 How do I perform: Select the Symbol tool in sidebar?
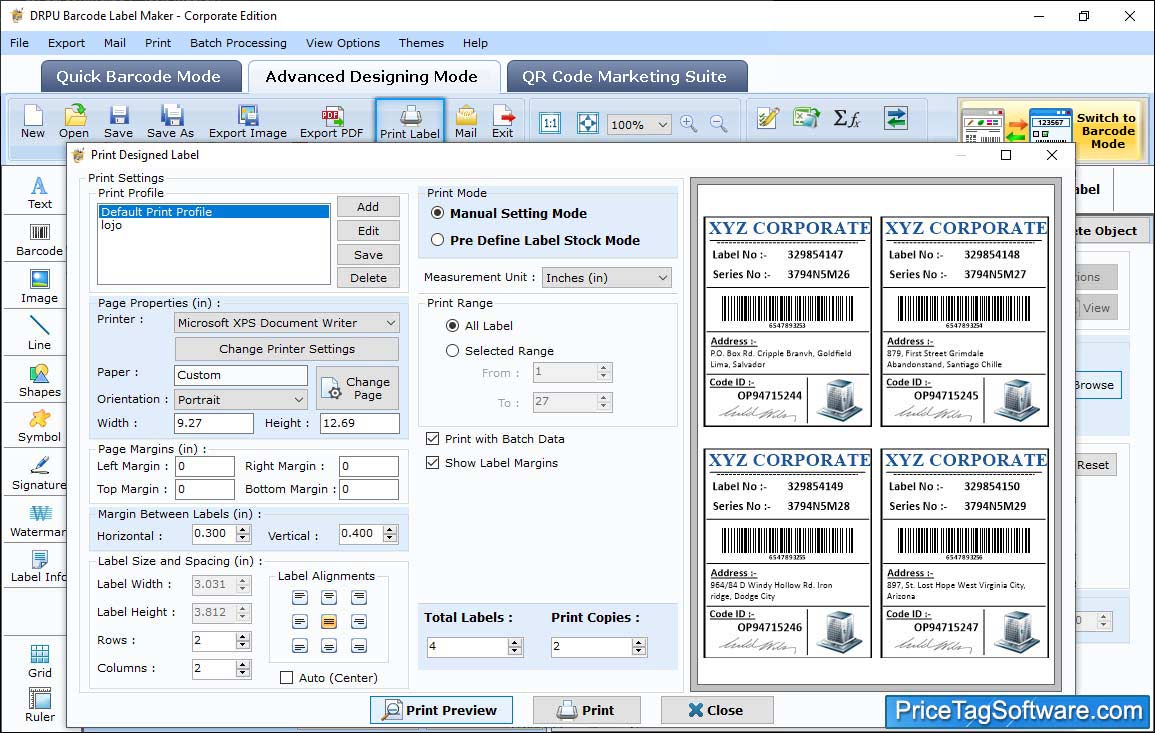tap(39, 427)
